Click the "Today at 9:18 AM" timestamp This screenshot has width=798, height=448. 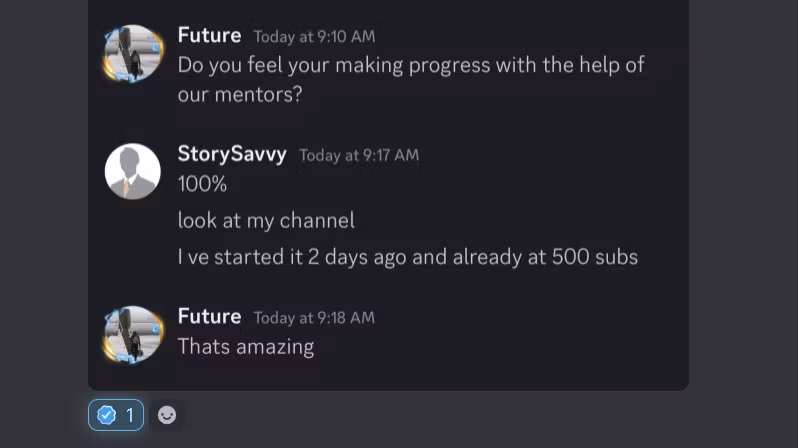[x=314, y=318]
